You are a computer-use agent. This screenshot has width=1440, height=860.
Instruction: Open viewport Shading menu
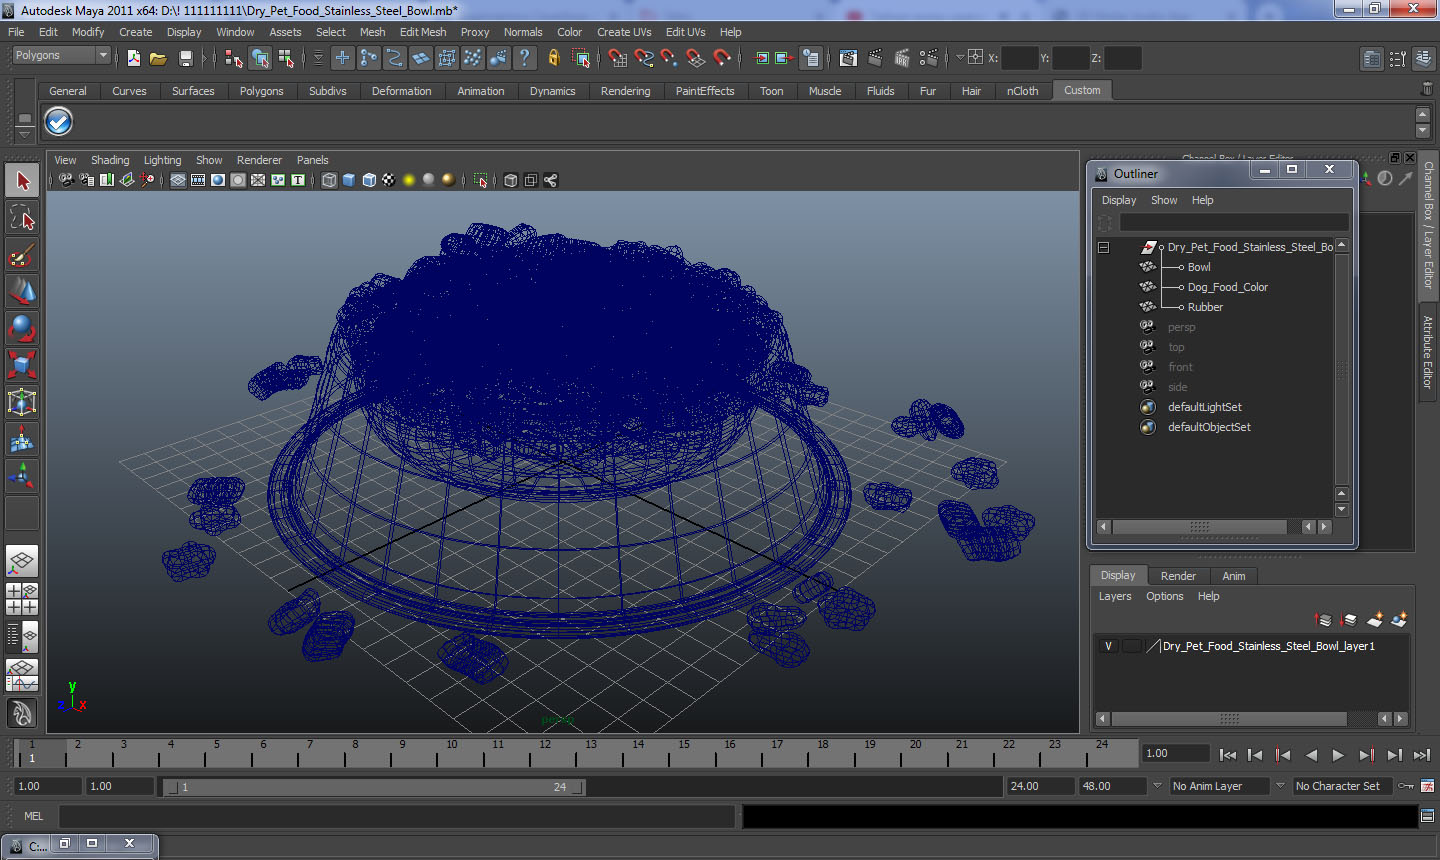[110, 160]
